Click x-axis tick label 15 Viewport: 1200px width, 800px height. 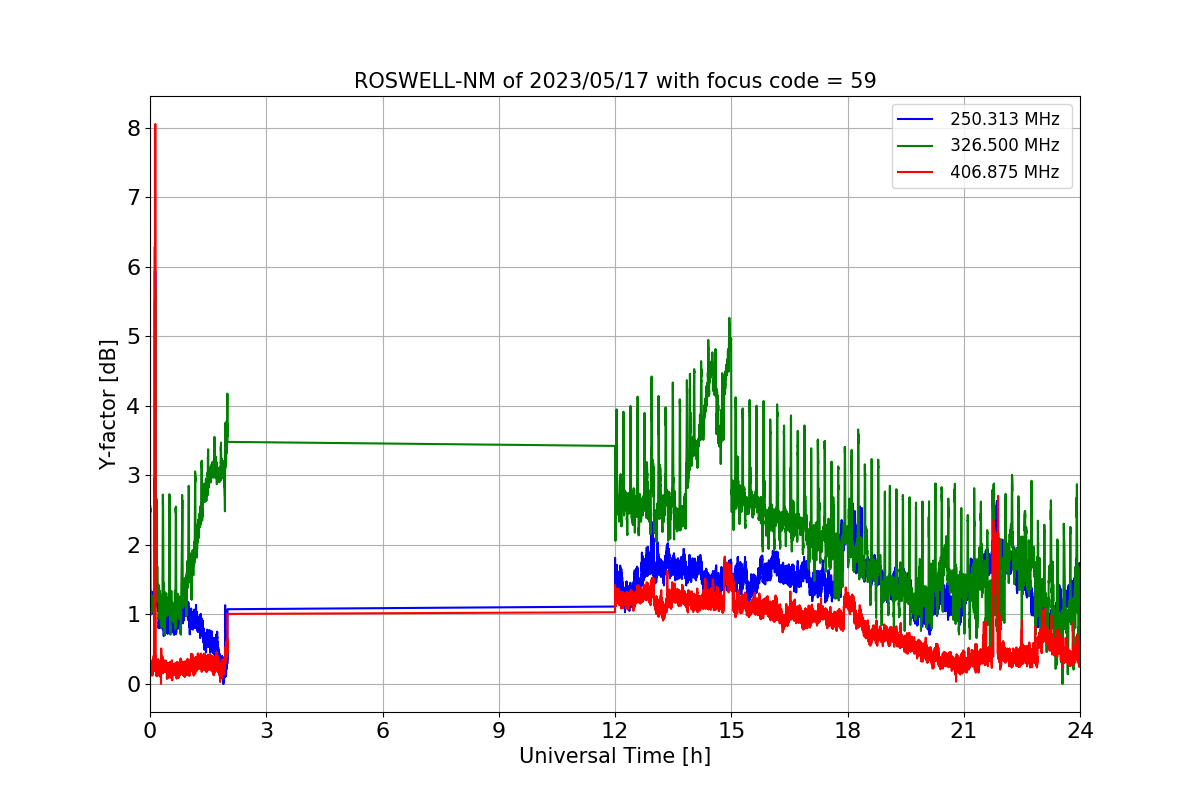point(731,731)
